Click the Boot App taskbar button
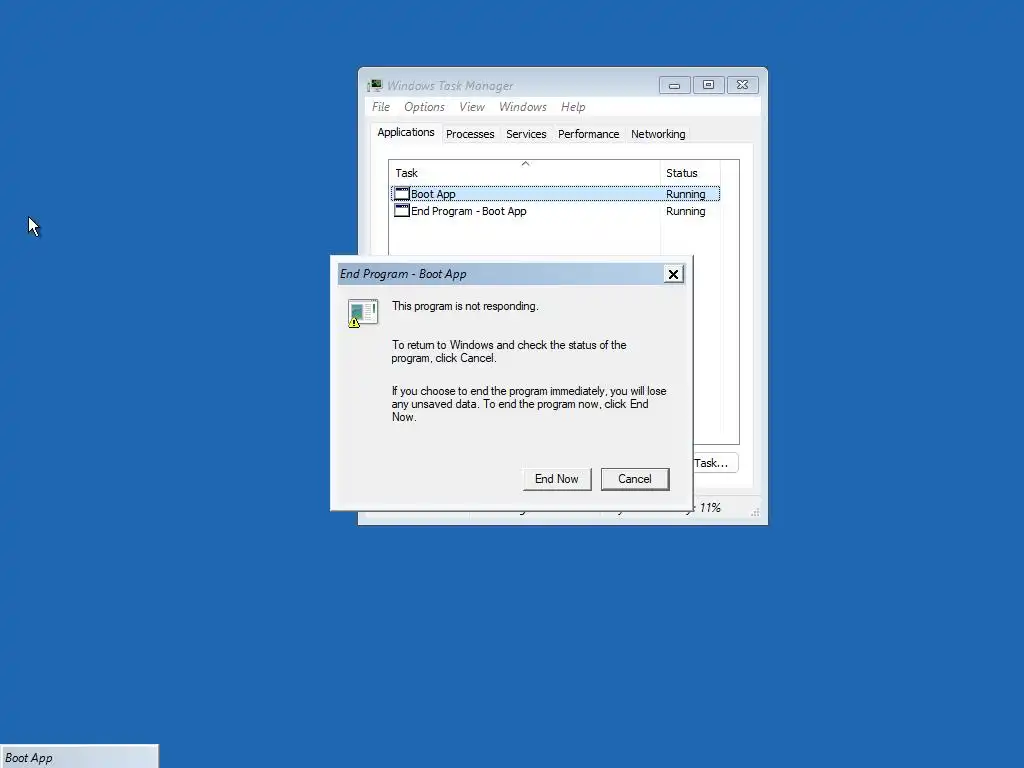Screen dimensions: 1024x768 coord(79,757)
